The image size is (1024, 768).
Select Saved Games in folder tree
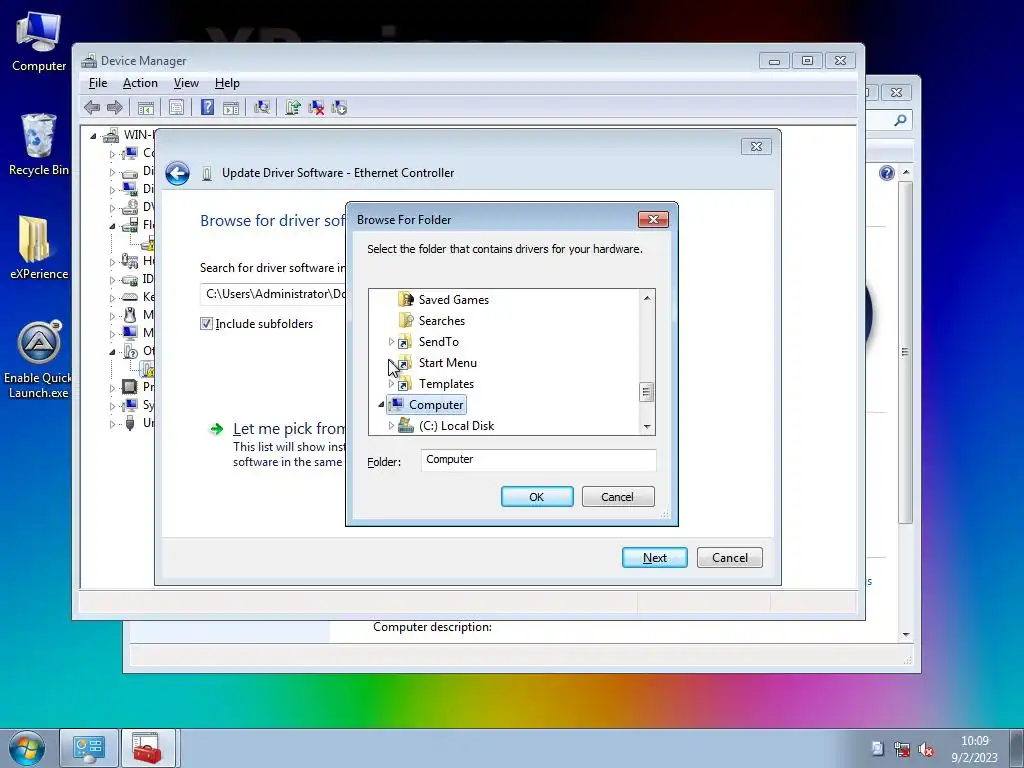453,300
